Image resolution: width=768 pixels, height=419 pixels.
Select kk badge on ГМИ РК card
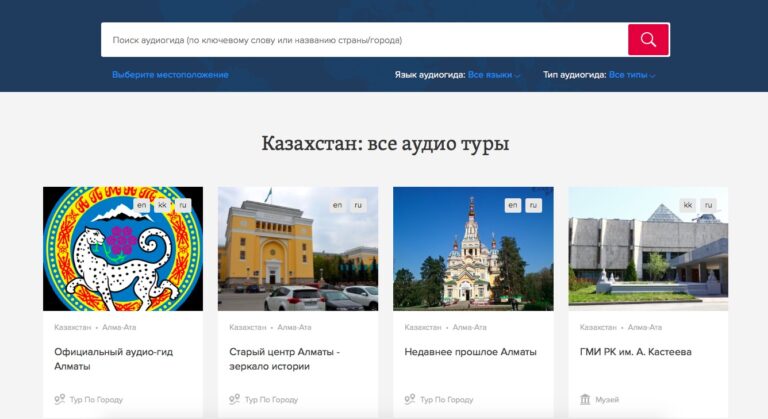(688, 205)
